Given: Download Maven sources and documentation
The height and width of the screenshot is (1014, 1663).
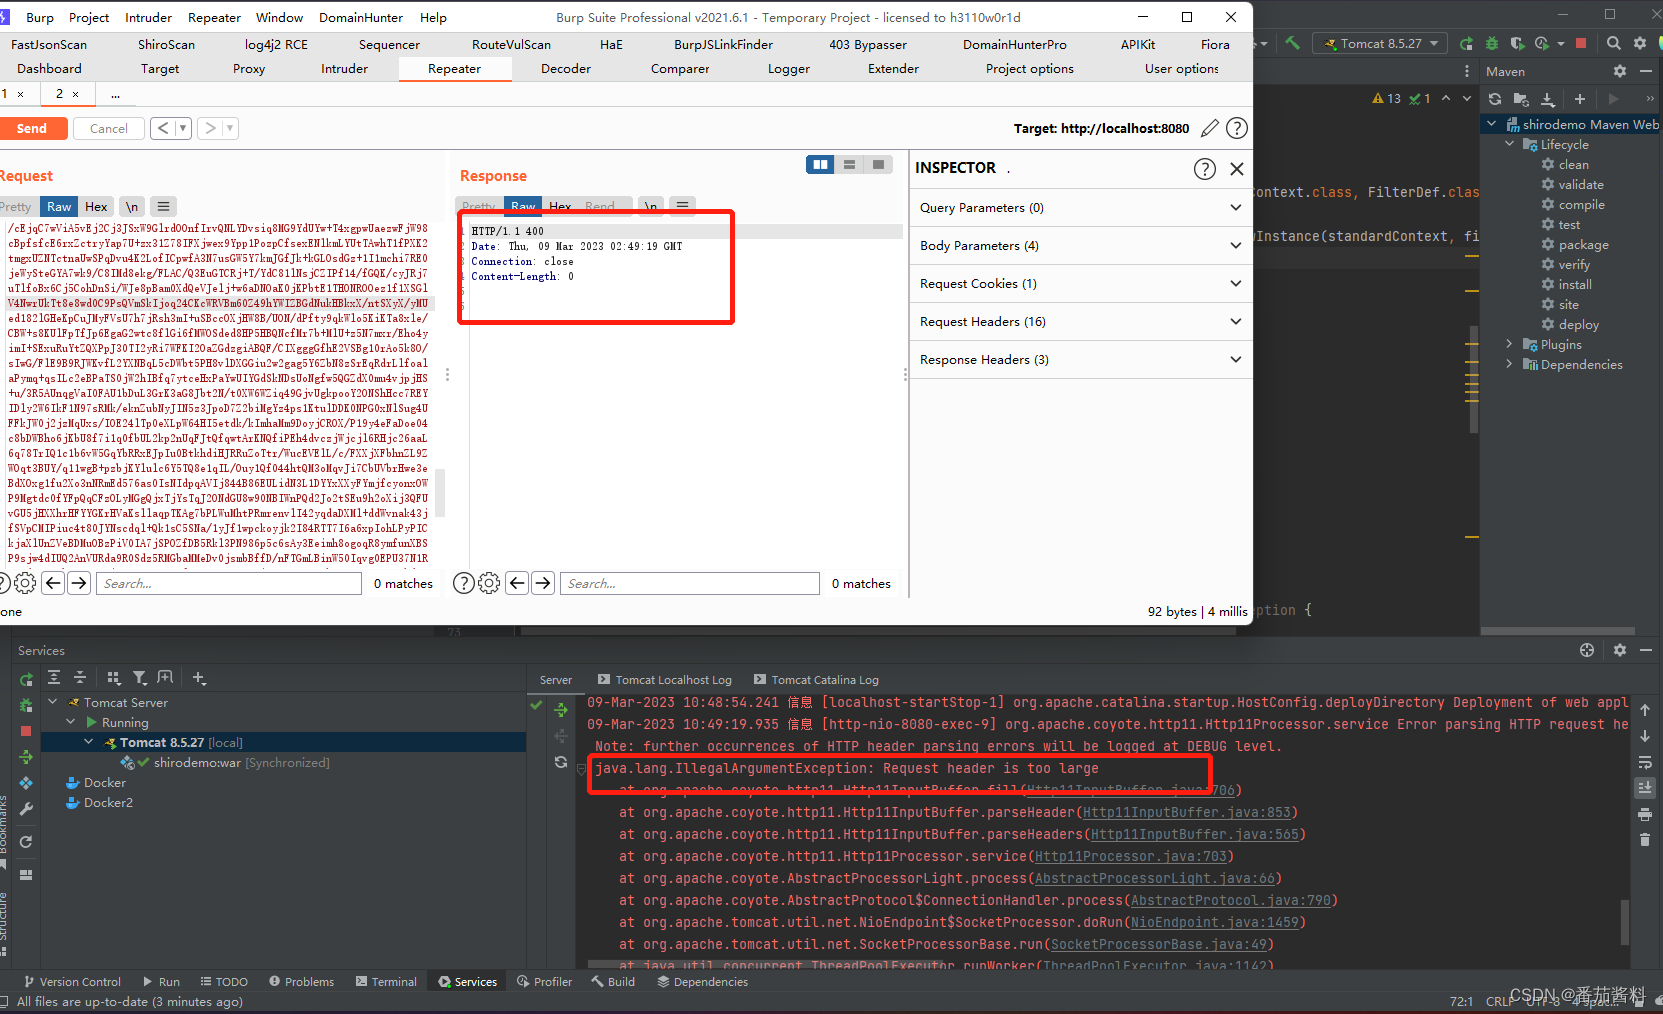Looking at the screenshot, I should click(x=1547, y=99).
